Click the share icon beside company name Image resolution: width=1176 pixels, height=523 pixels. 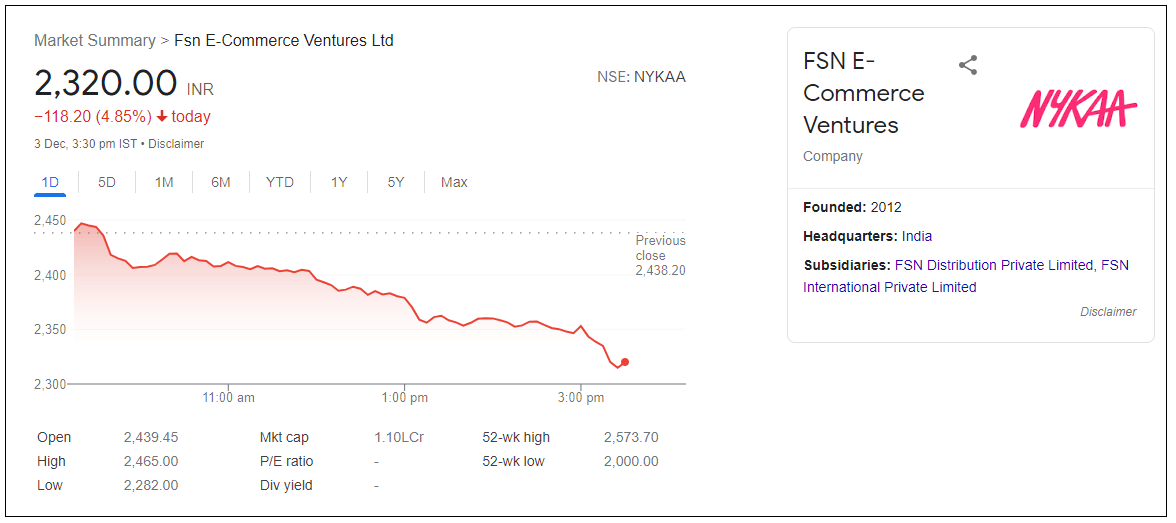pyautogui.click(x=967, y=66)
